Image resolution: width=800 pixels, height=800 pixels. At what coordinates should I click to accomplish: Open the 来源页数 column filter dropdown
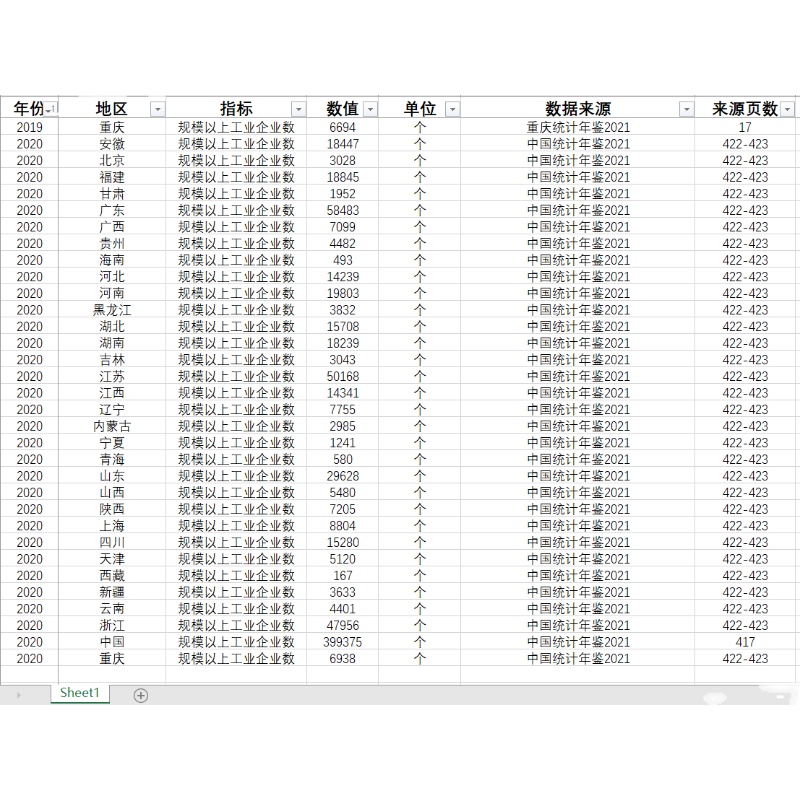pyautogui.click(x=788, y=109)
